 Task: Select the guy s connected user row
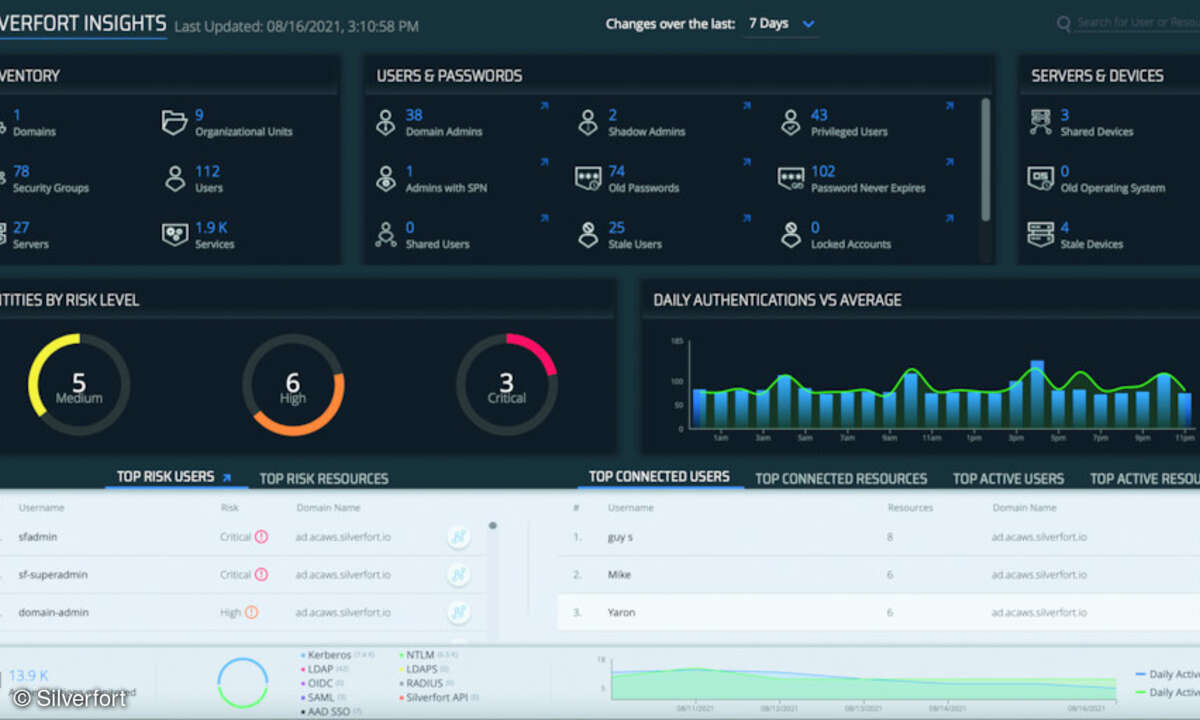click(x=878, y=537)
